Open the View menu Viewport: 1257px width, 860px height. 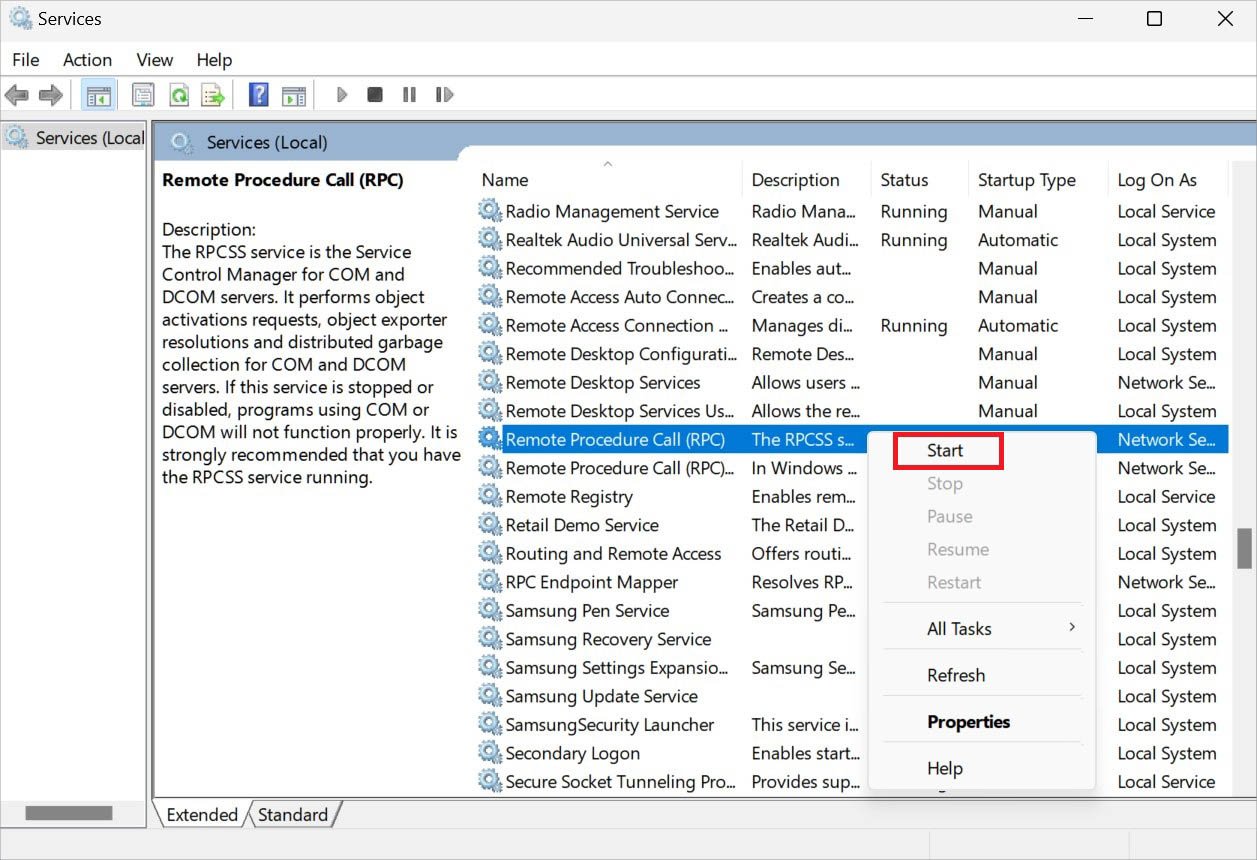click(x=153, y=59)
